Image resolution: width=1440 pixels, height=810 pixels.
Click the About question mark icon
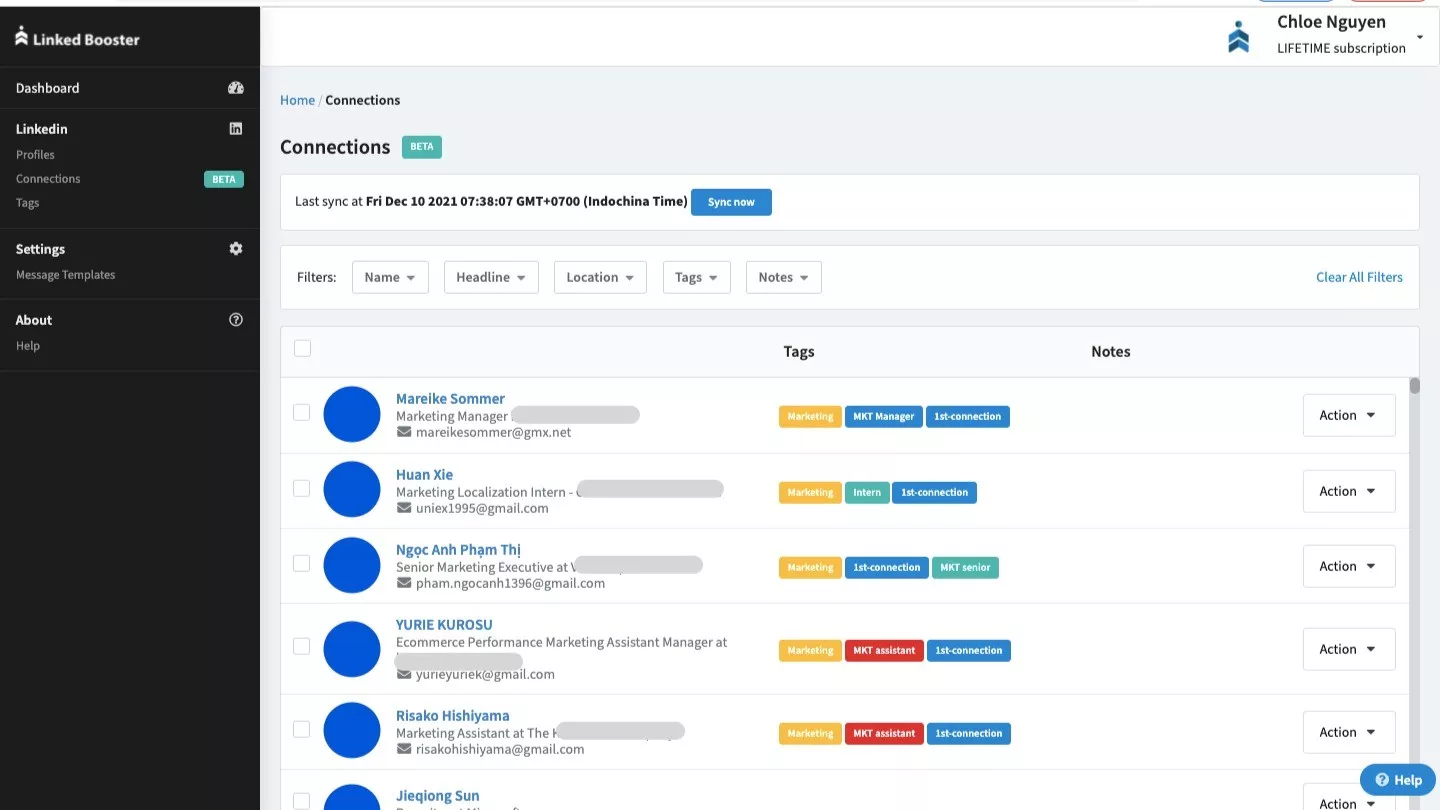tap(236, 320)
